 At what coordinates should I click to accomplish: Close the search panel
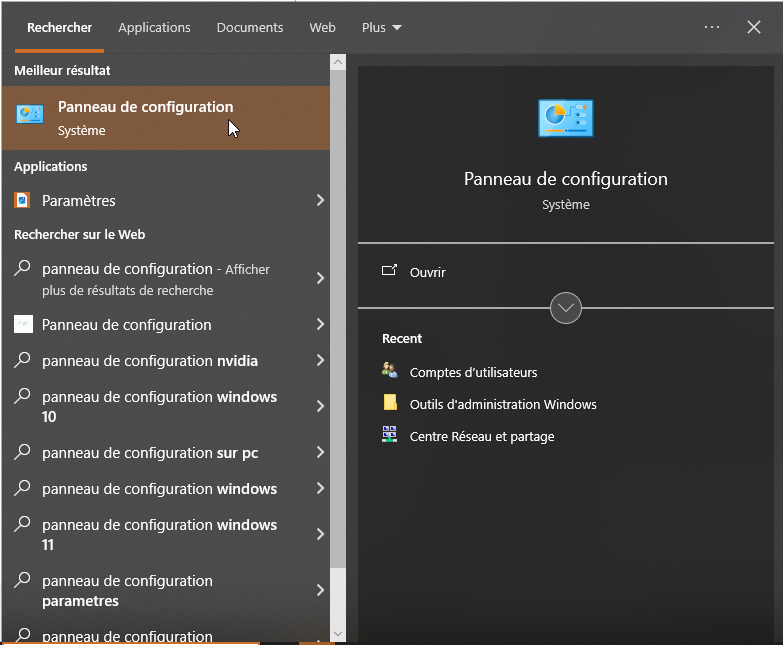coord(754,27)
